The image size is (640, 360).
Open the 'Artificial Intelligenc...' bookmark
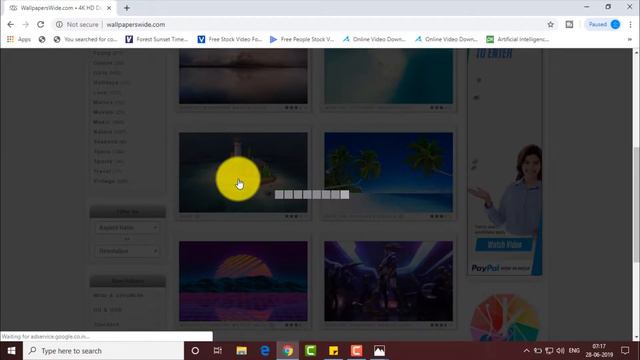click(518, 39)
